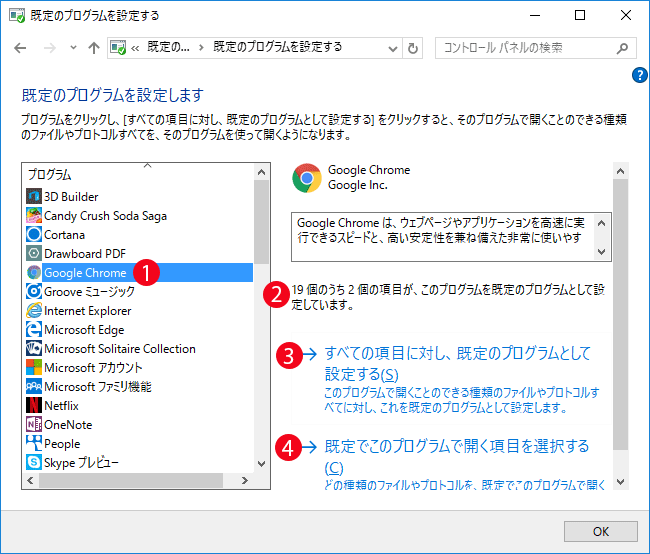
Task: Open help with the blue question mark
Action: pyautogui.click(x=640, y=75)
